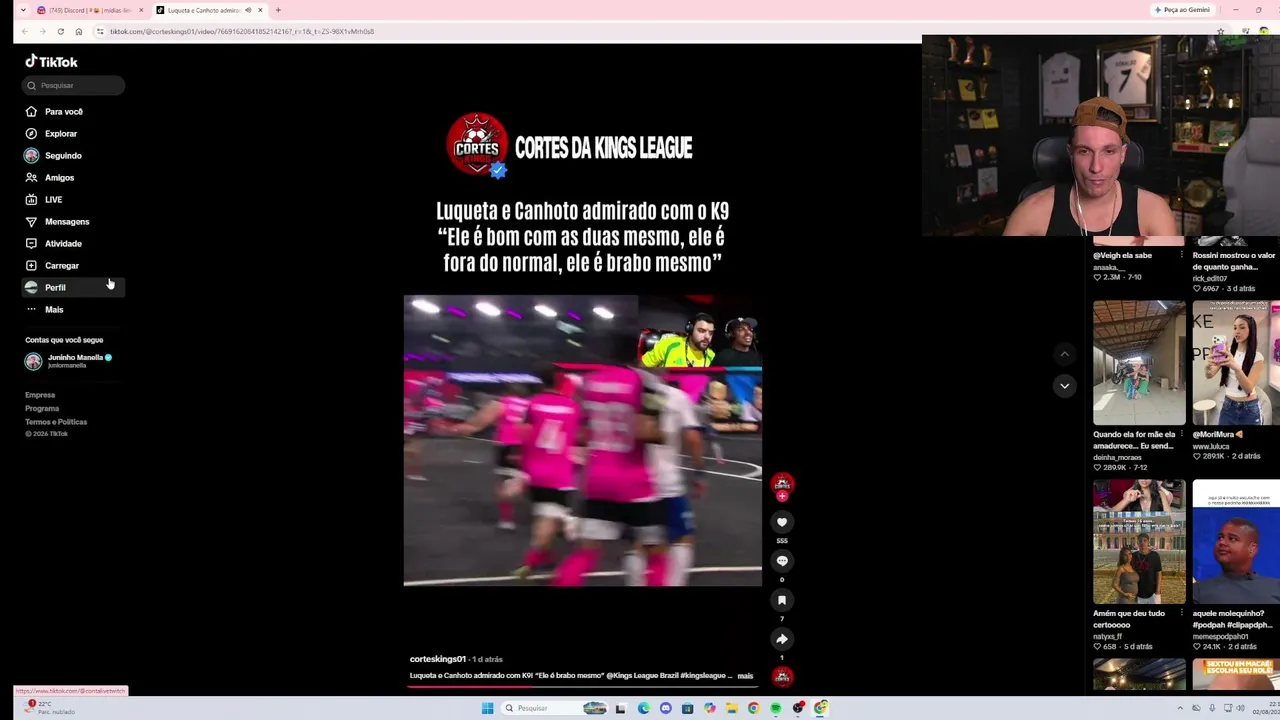Bookmark this page with the star icon

pos(1220,31)
